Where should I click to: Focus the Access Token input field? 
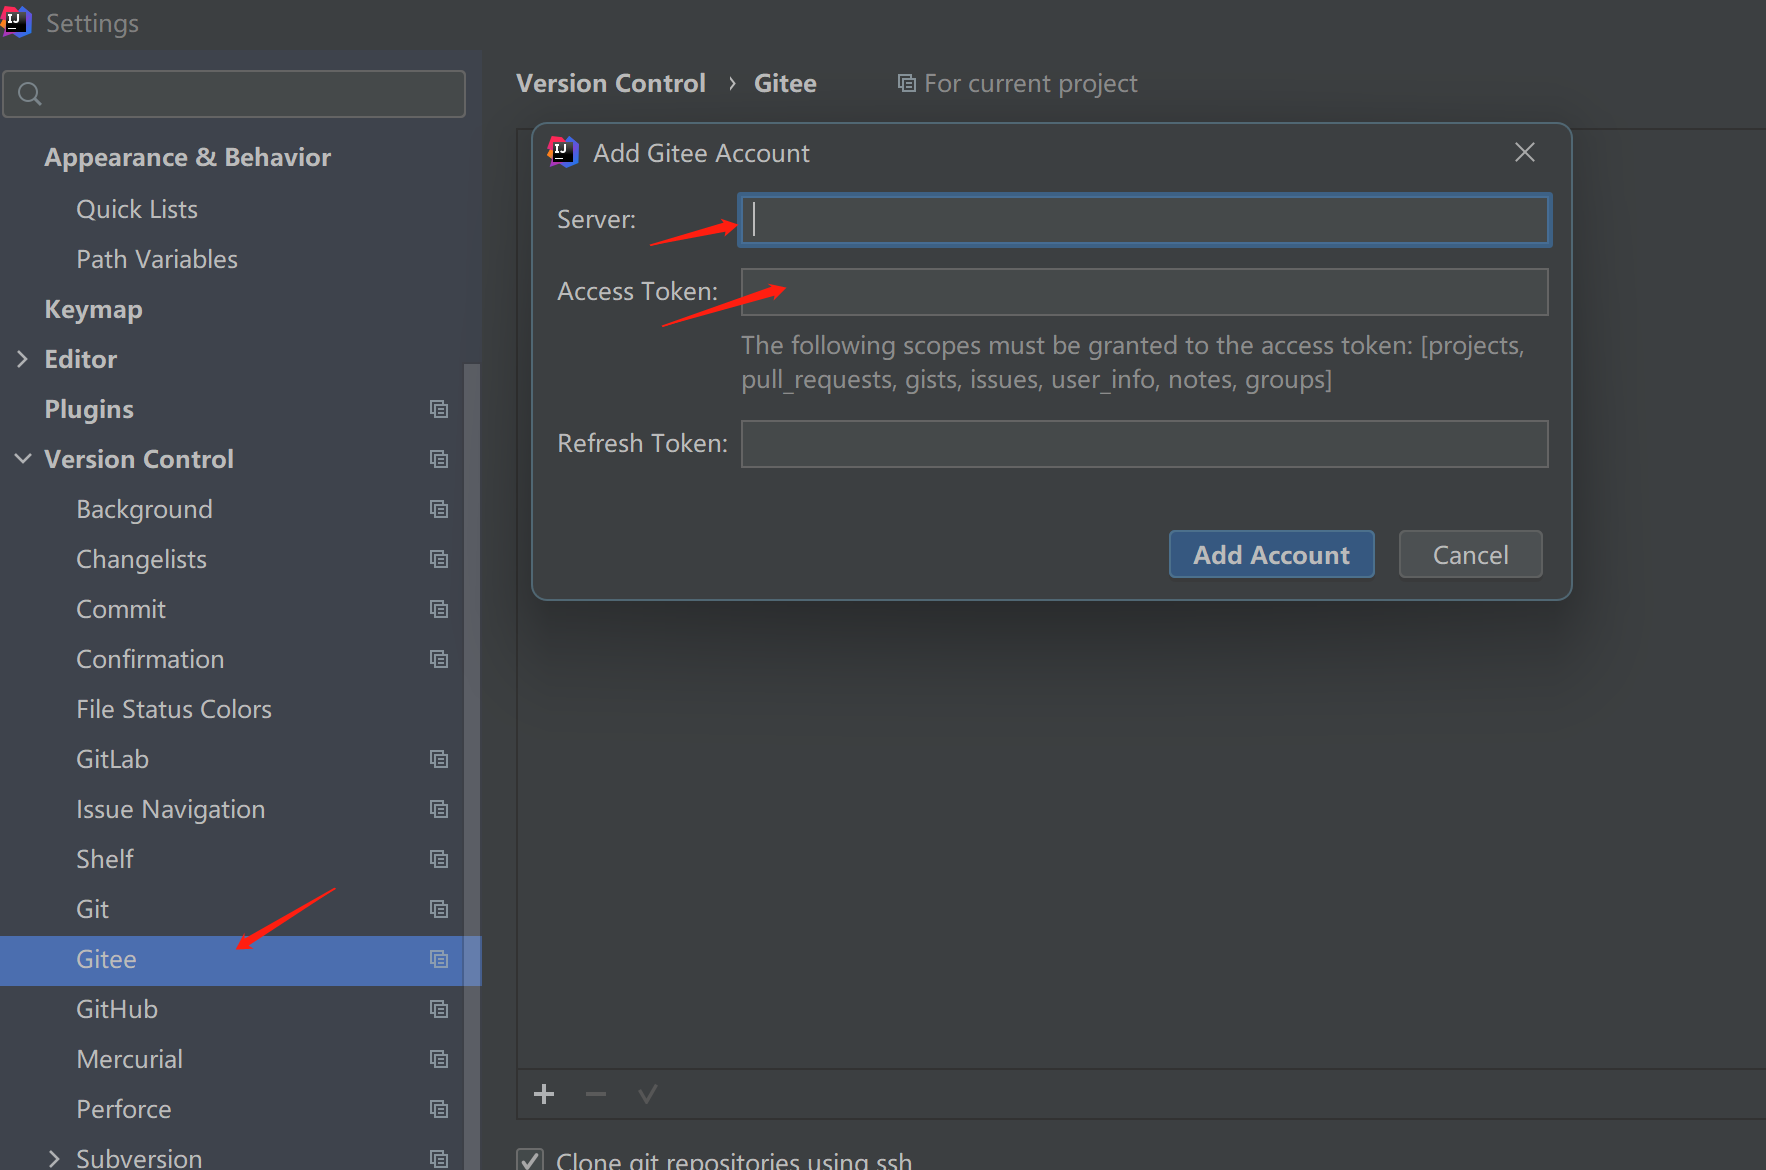pos(1145,292)
